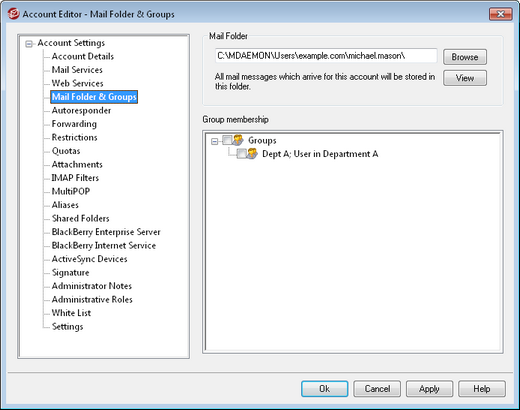Collapse the Account Settings tree node
This screenshot has height=410, width=520.
click(29, 44)
